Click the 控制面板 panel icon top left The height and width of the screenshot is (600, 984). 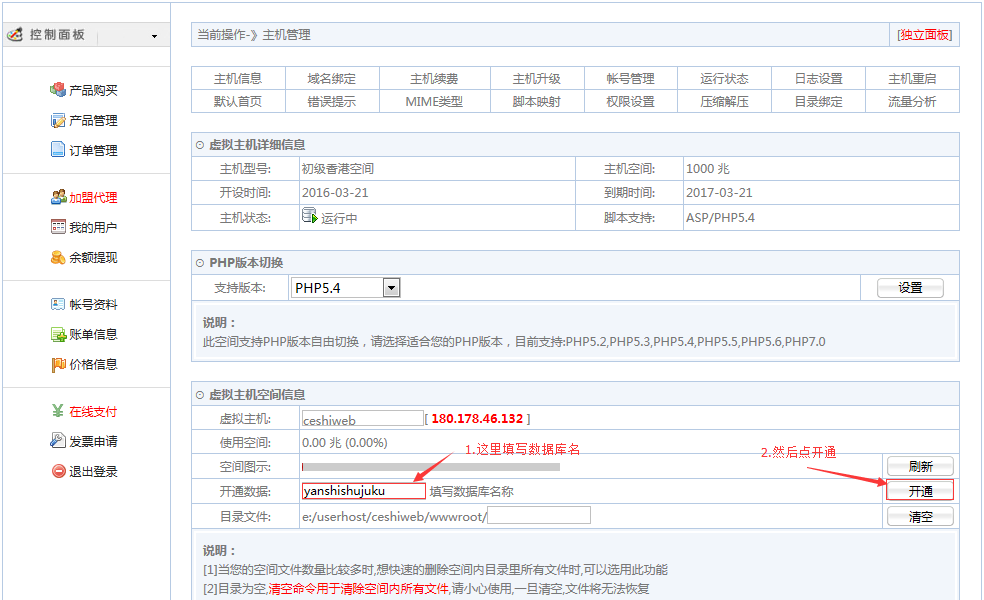click(x=16, y=33)
